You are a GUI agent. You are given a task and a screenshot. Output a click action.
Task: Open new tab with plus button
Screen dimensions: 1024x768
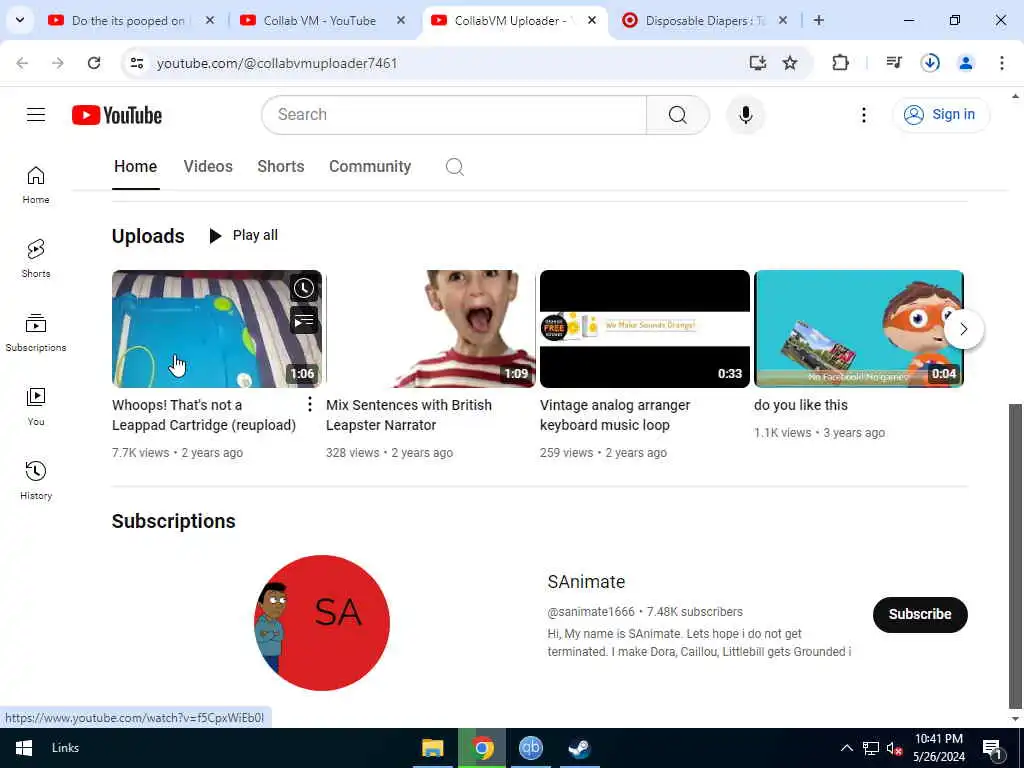tap(818, 20)
